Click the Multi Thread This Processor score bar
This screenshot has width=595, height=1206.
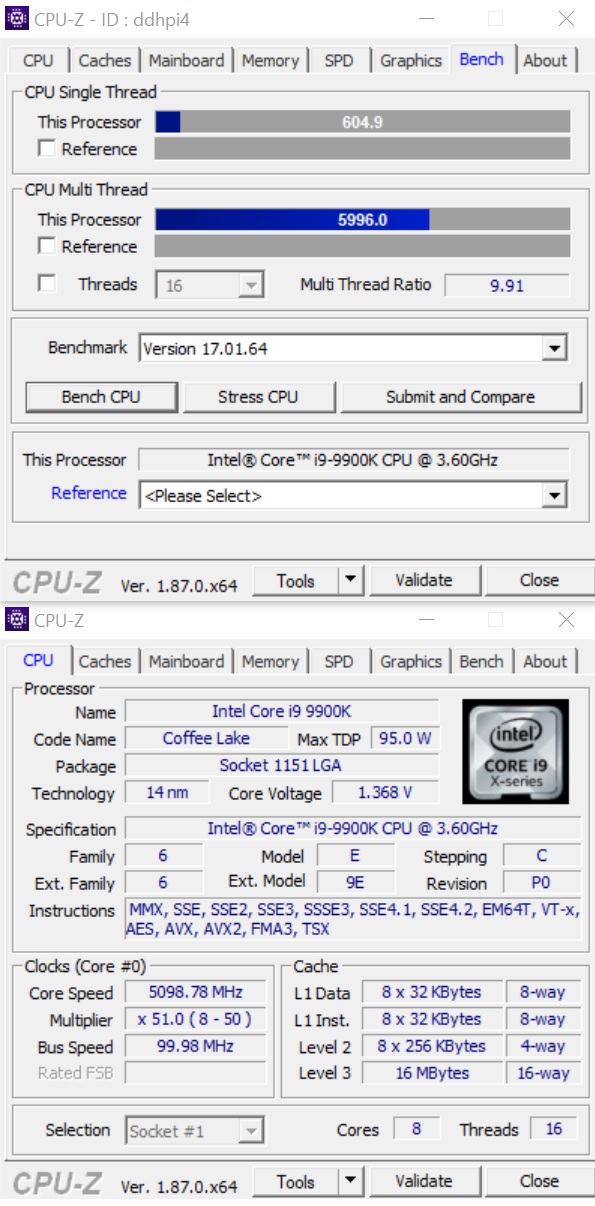click(362, 219)
